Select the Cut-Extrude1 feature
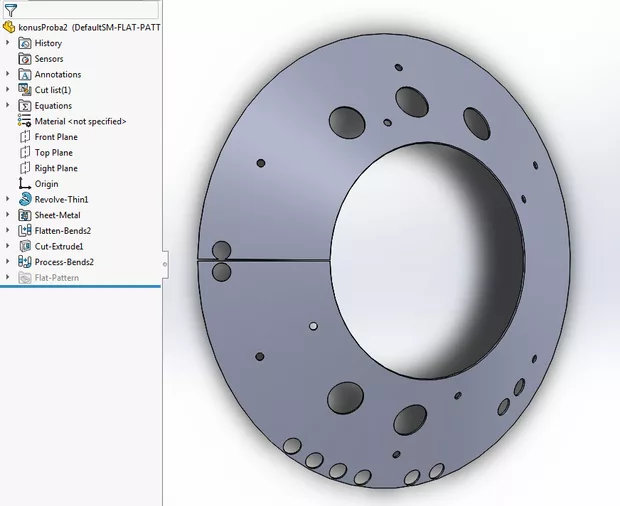The image size is (620, 506). [x=58, y=246]
